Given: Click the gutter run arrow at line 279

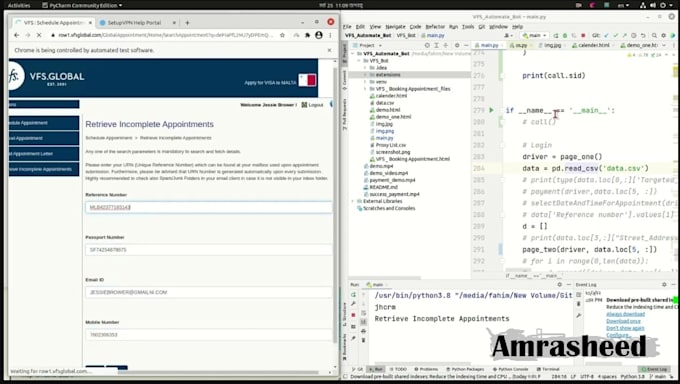Looking at the screenshot, I should click(x=491, y=110).
